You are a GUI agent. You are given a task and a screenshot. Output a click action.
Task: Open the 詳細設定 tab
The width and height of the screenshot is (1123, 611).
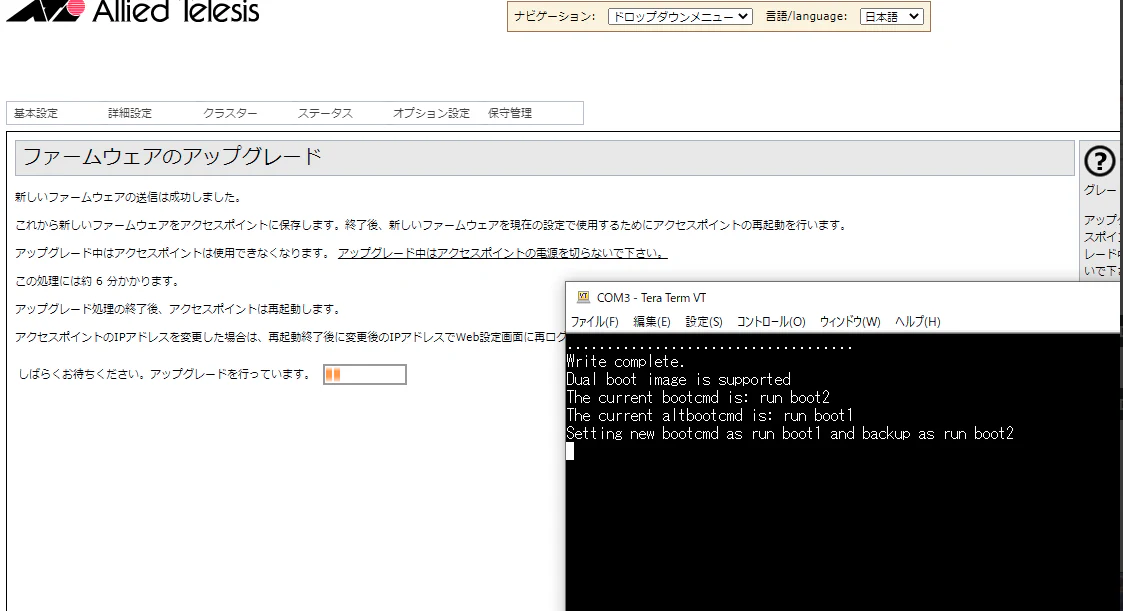[x=130, y=113]
